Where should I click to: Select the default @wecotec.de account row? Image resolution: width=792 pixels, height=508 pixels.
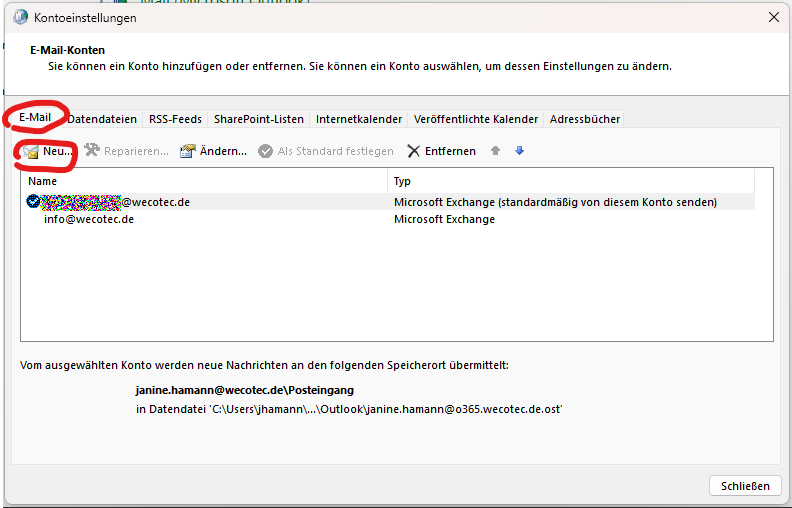pyautogui.click(x=388, y=202)
